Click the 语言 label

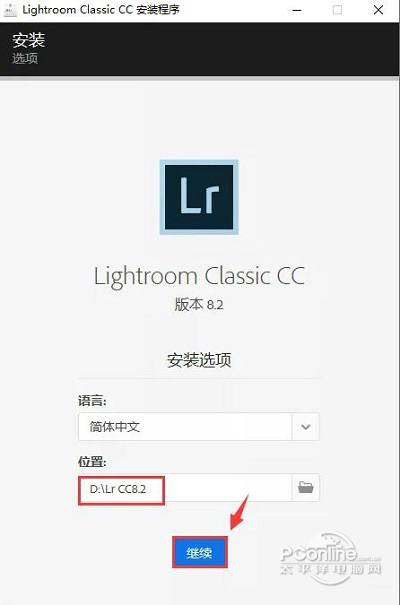92,401
